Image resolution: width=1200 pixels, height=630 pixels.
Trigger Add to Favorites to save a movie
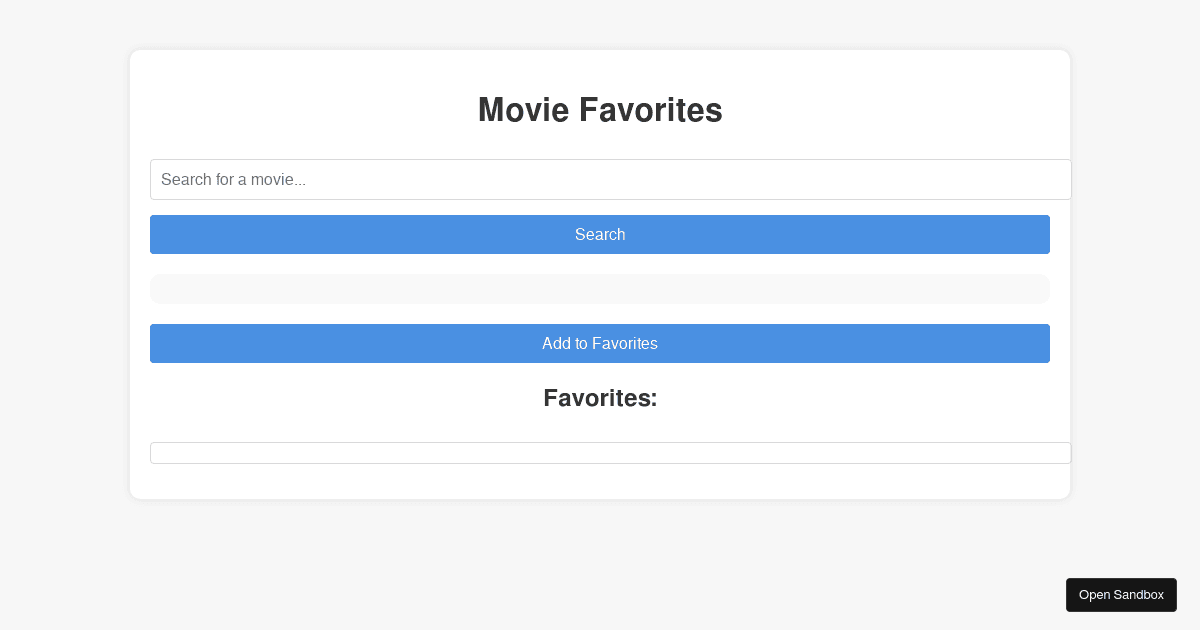tap(600, 343)
